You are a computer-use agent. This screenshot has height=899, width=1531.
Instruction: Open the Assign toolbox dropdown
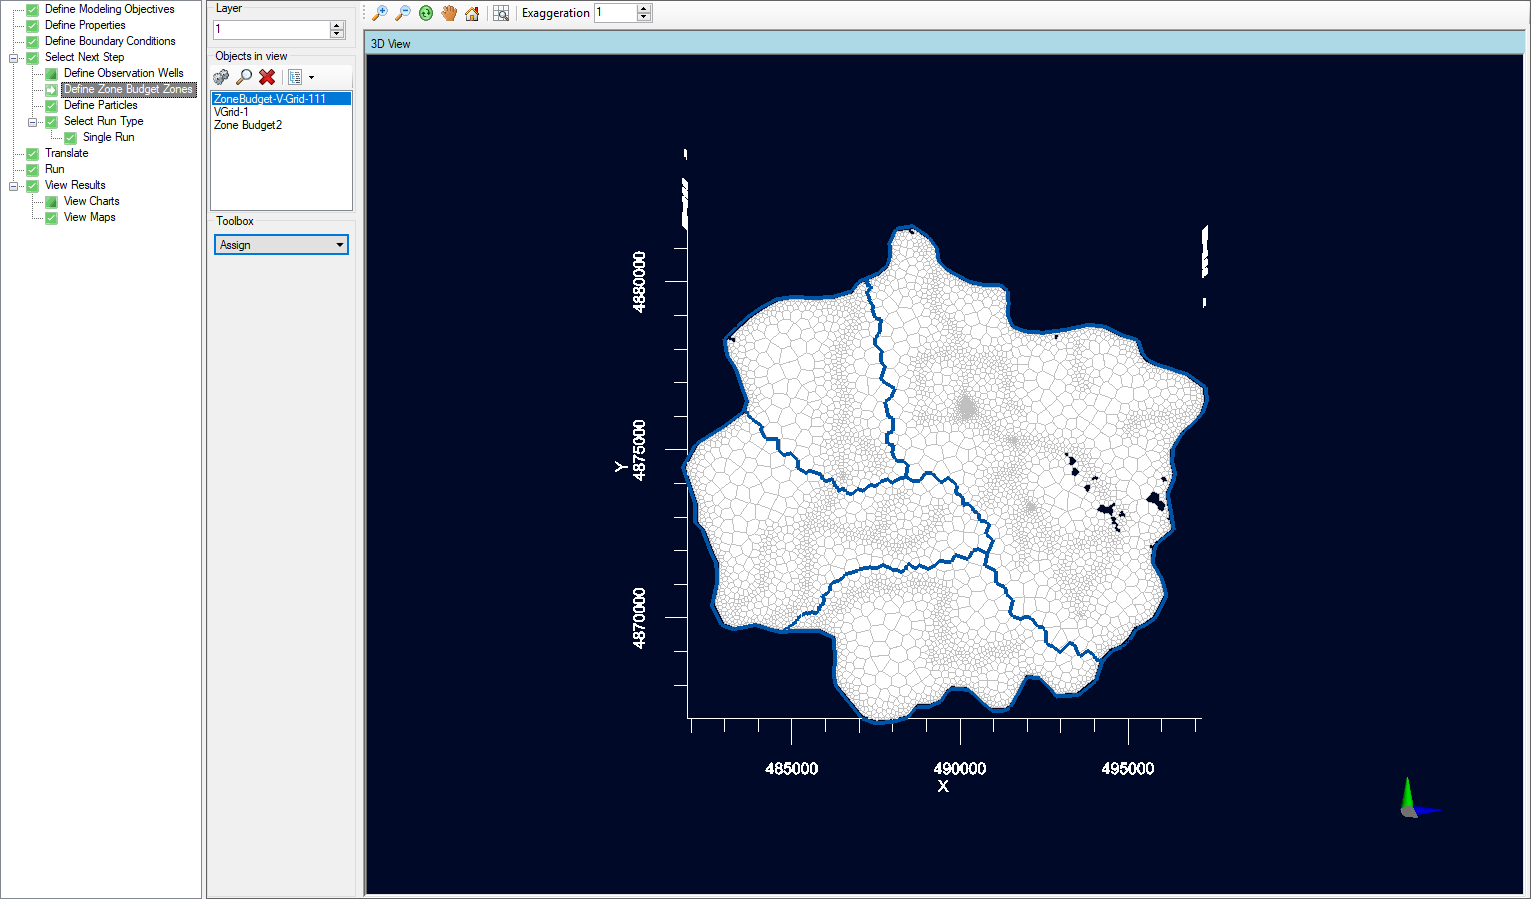341,244
